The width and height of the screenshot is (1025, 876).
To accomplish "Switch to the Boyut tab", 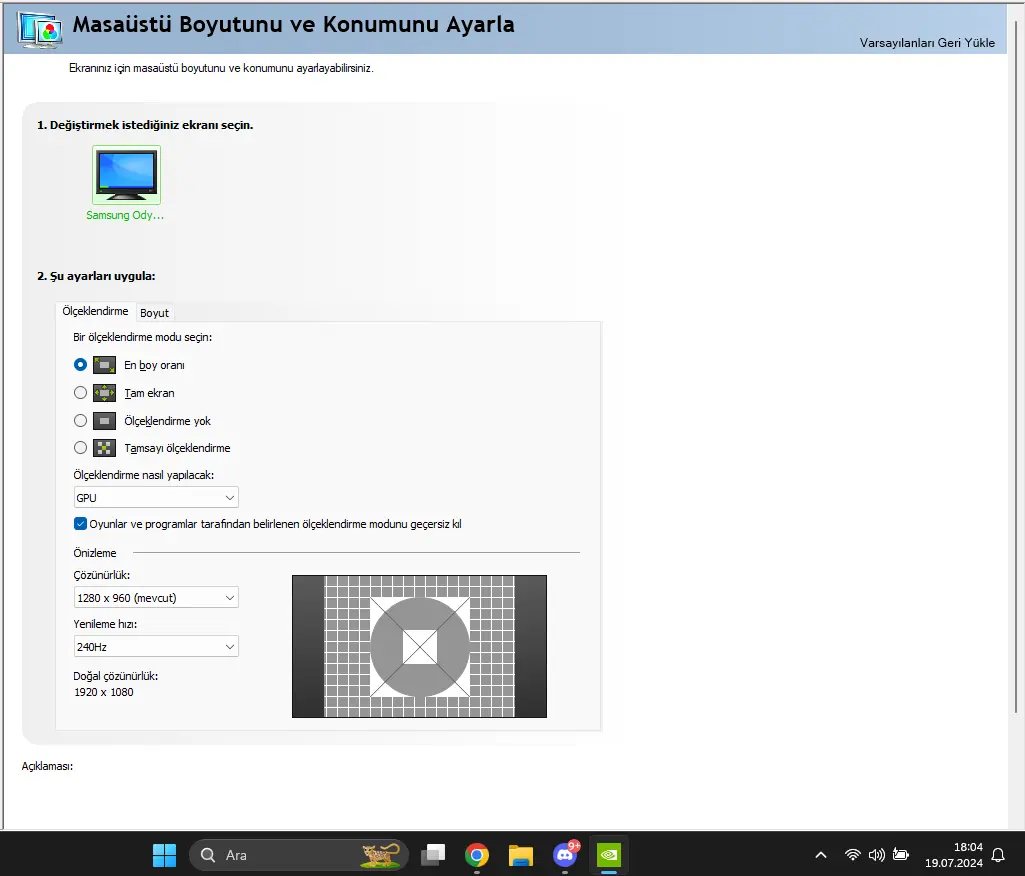I will click(154, 313).
